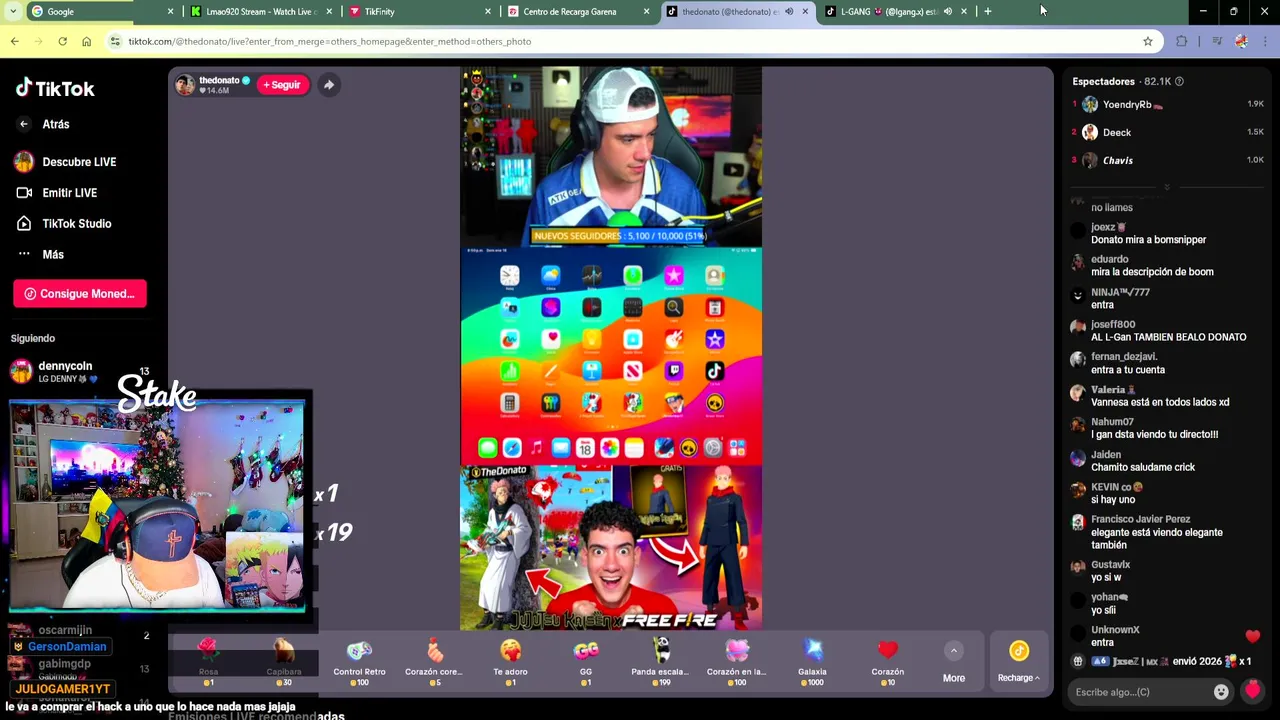The image size is (1280, 720).
Task: Send the Galaxia gift
Action: coord(812,662)
